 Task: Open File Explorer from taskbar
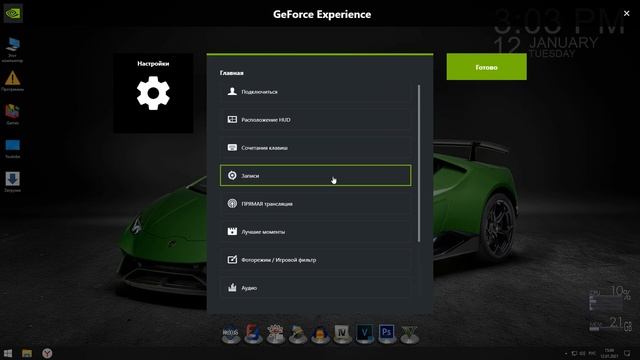[27, 353]
